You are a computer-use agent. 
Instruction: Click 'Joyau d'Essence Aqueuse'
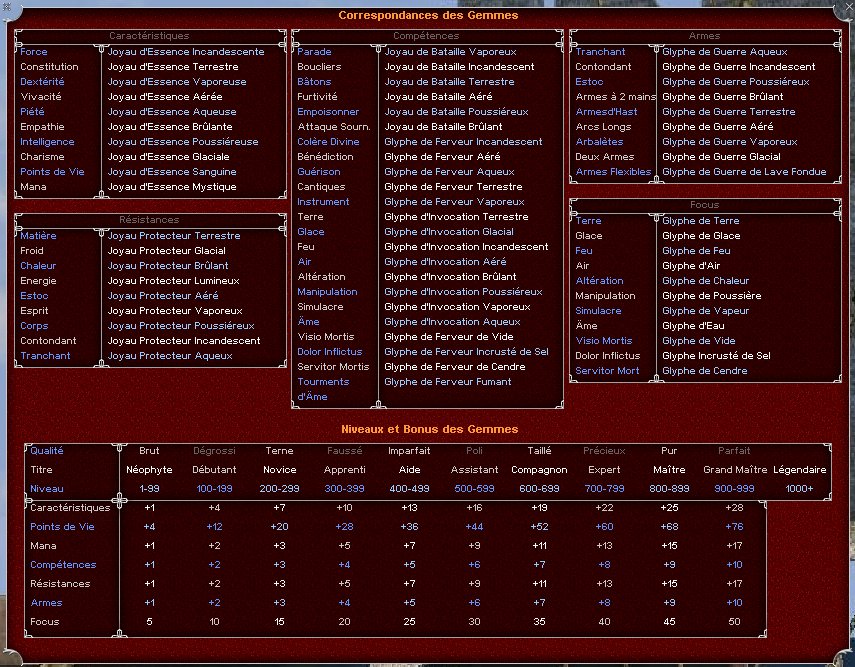coord(172,112)
